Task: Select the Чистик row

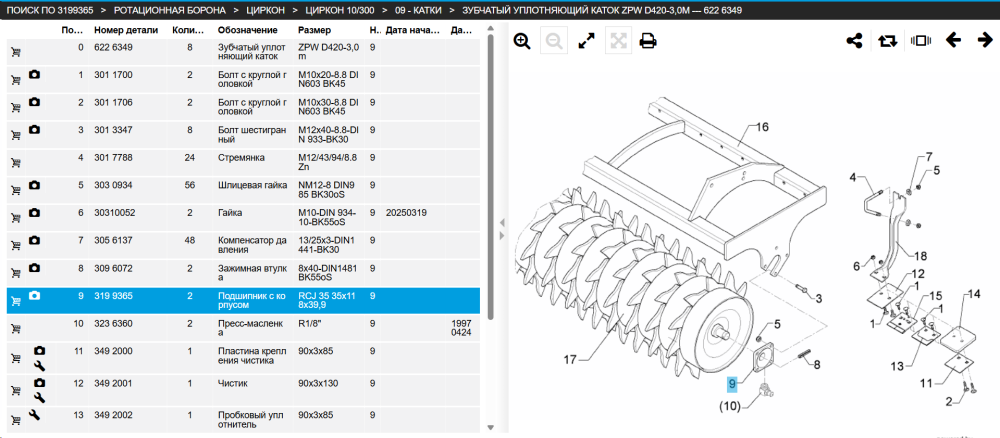Action: [243, 390]
